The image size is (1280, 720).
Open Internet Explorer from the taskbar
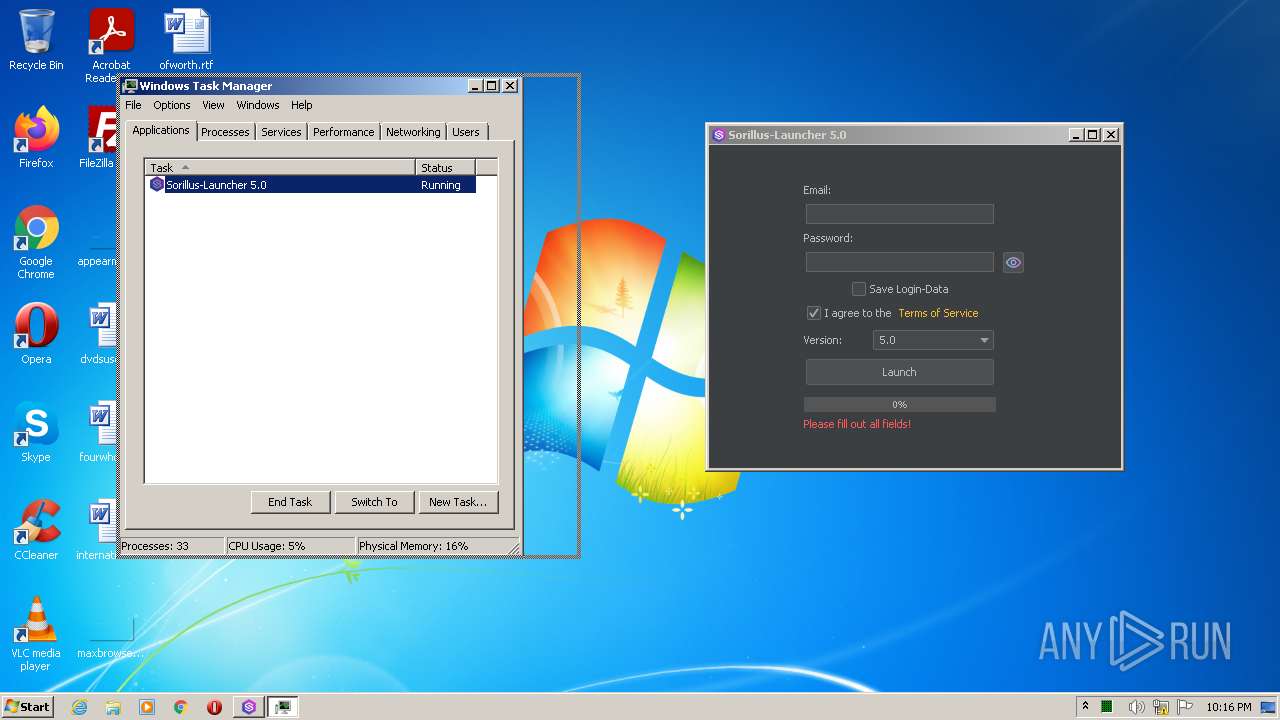[79, 707]
